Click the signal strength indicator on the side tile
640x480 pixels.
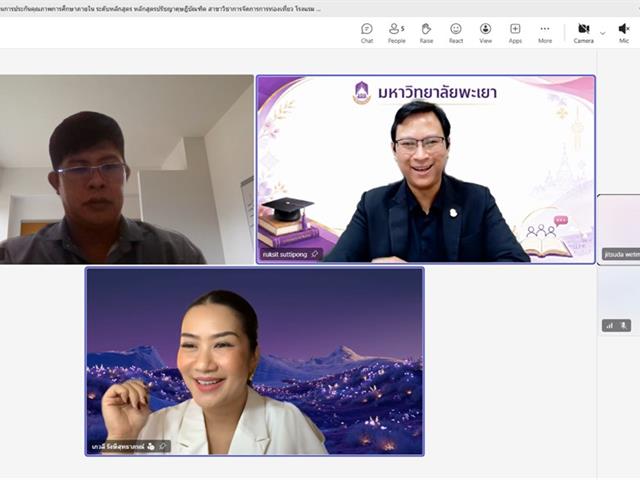point(609,325)
